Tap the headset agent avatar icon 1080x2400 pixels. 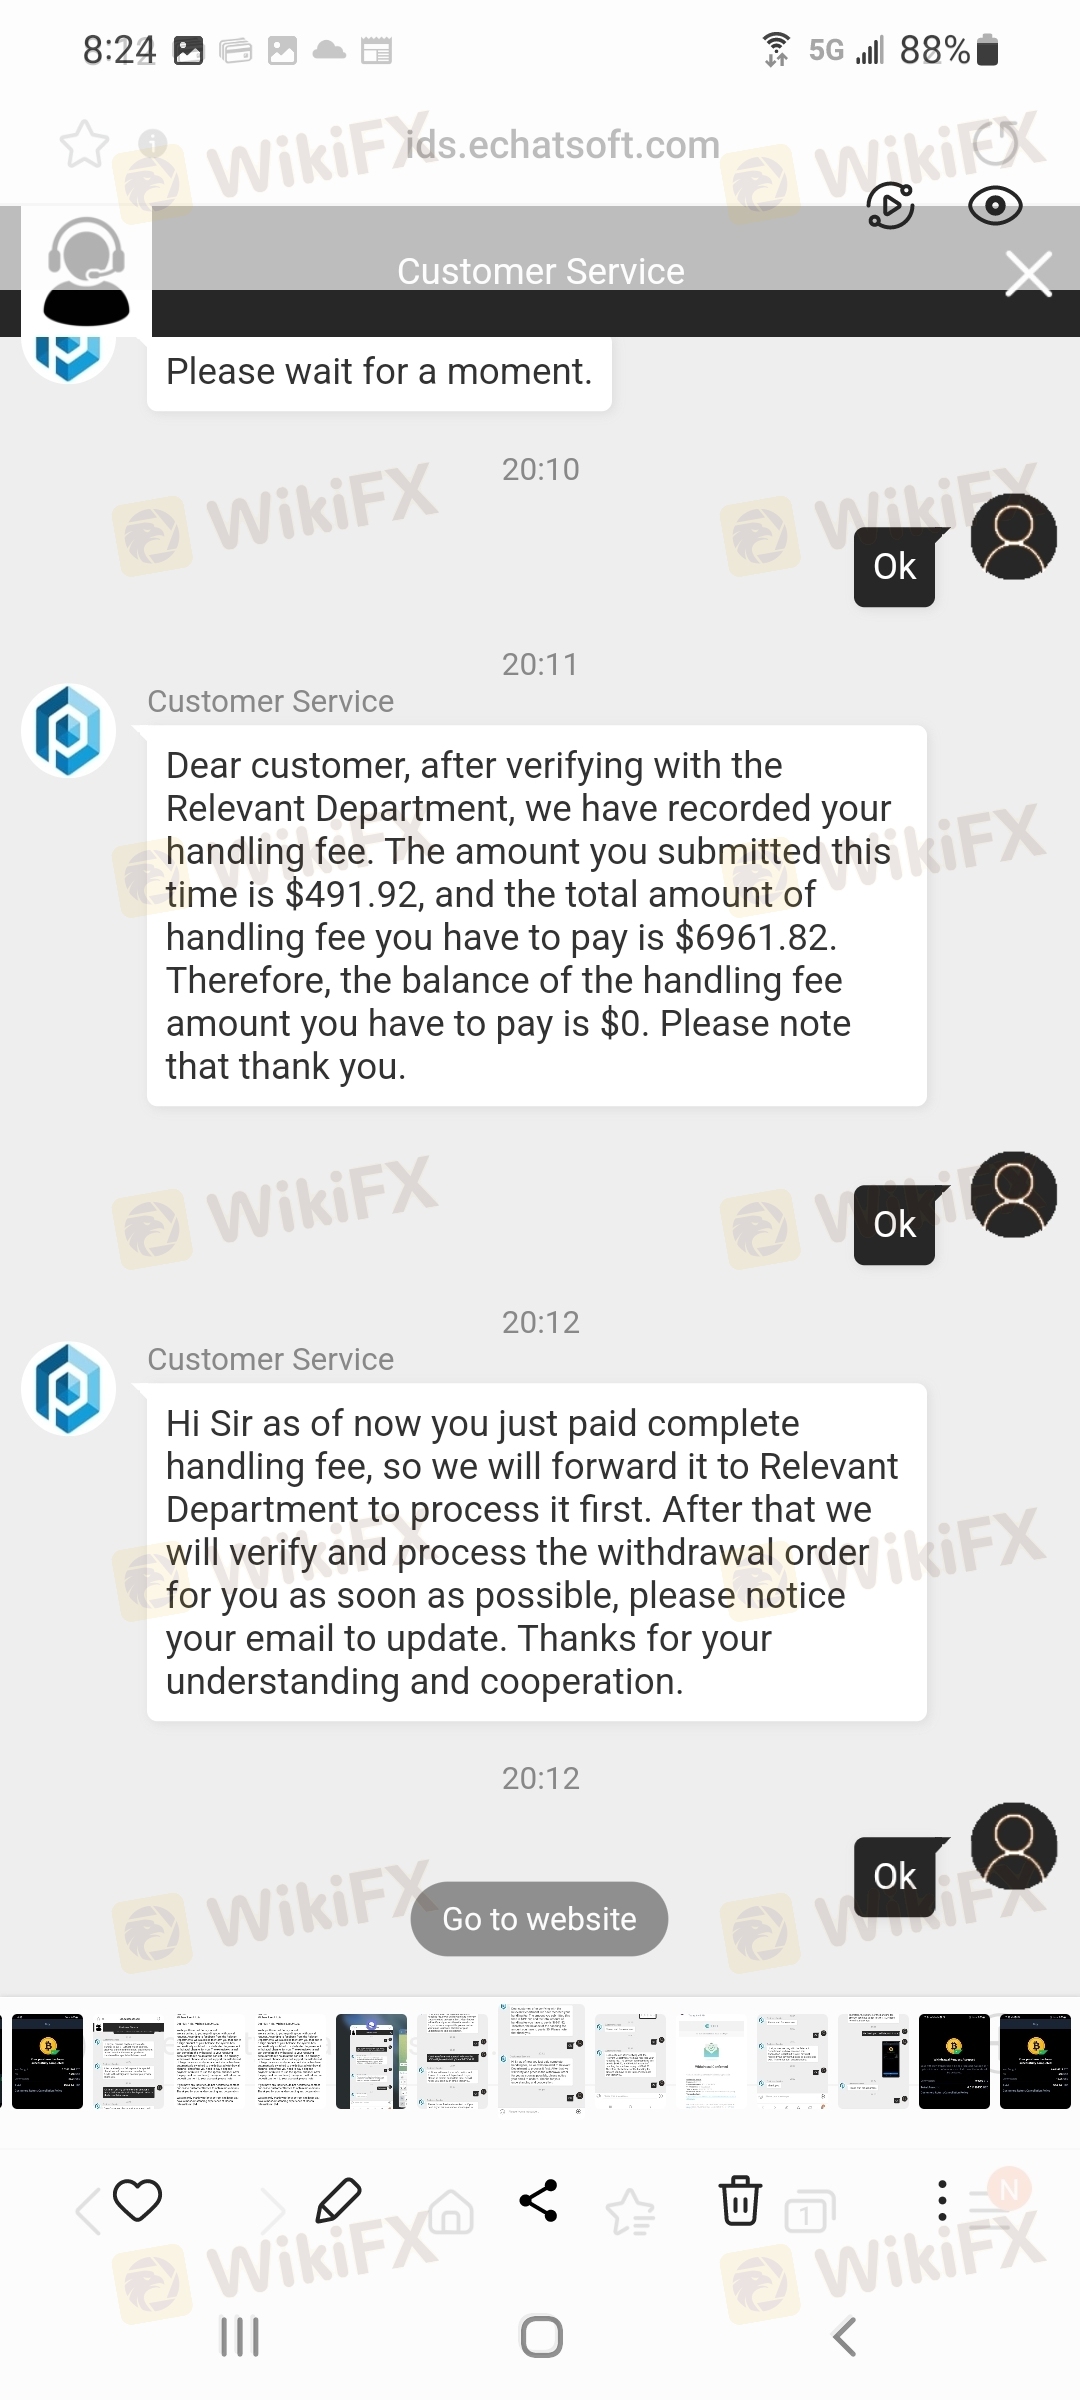click(x=86, y=271)
